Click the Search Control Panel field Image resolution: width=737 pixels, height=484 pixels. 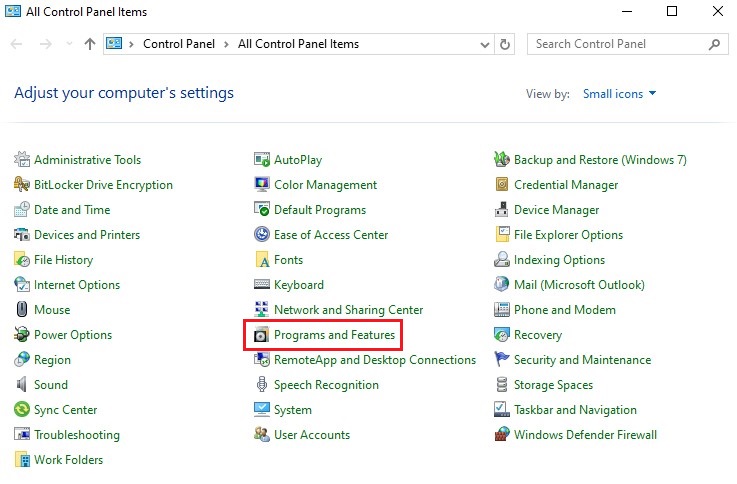coord(627,44)
